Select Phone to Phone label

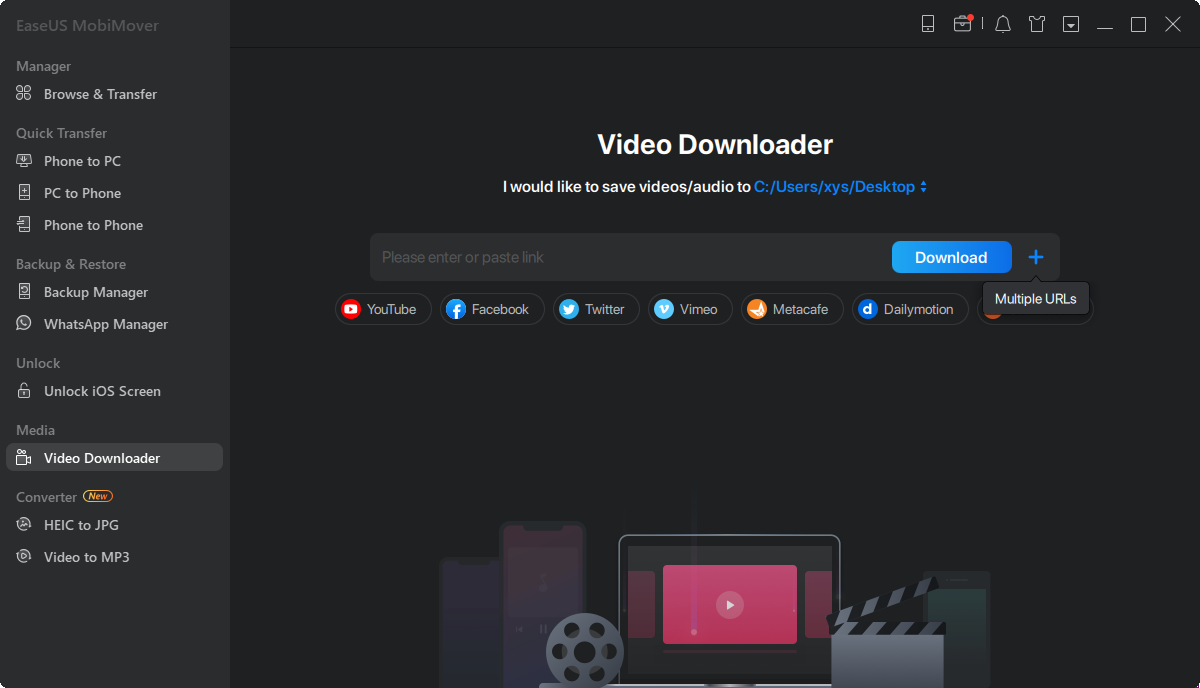[x=93, y=225]
